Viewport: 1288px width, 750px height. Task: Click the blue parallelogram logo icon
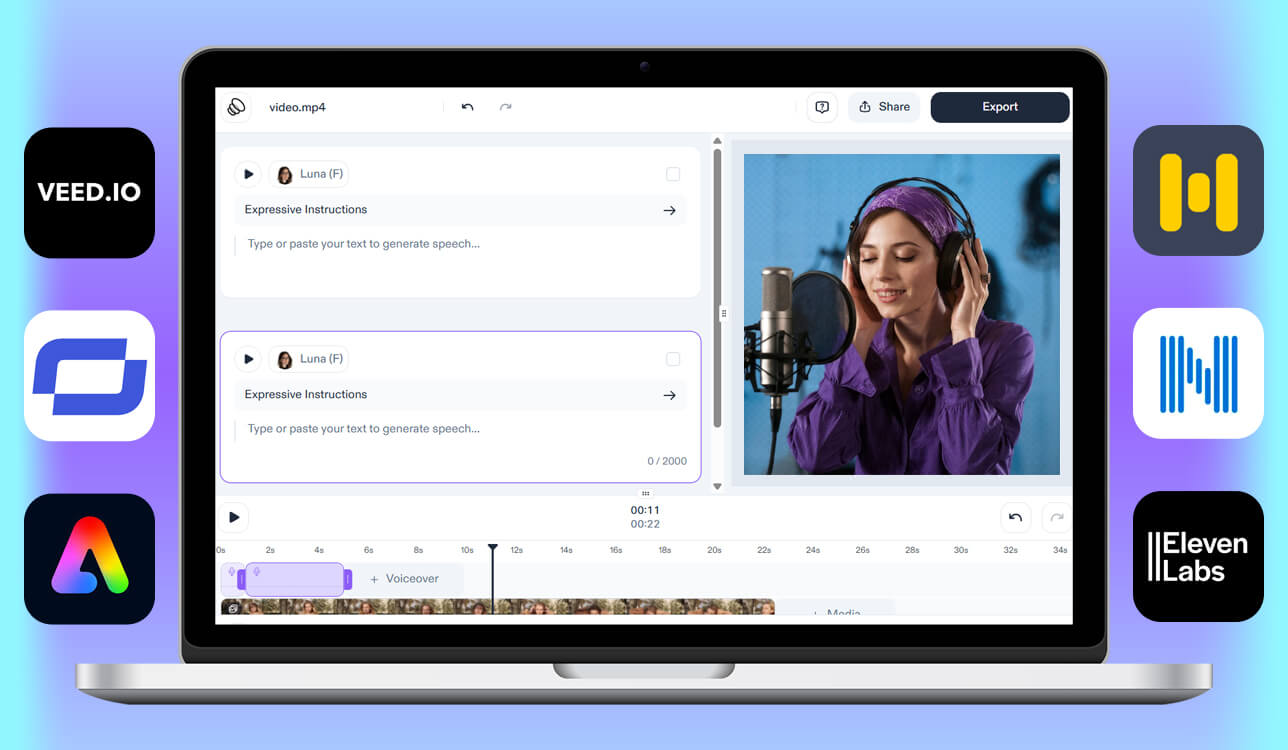89,375
